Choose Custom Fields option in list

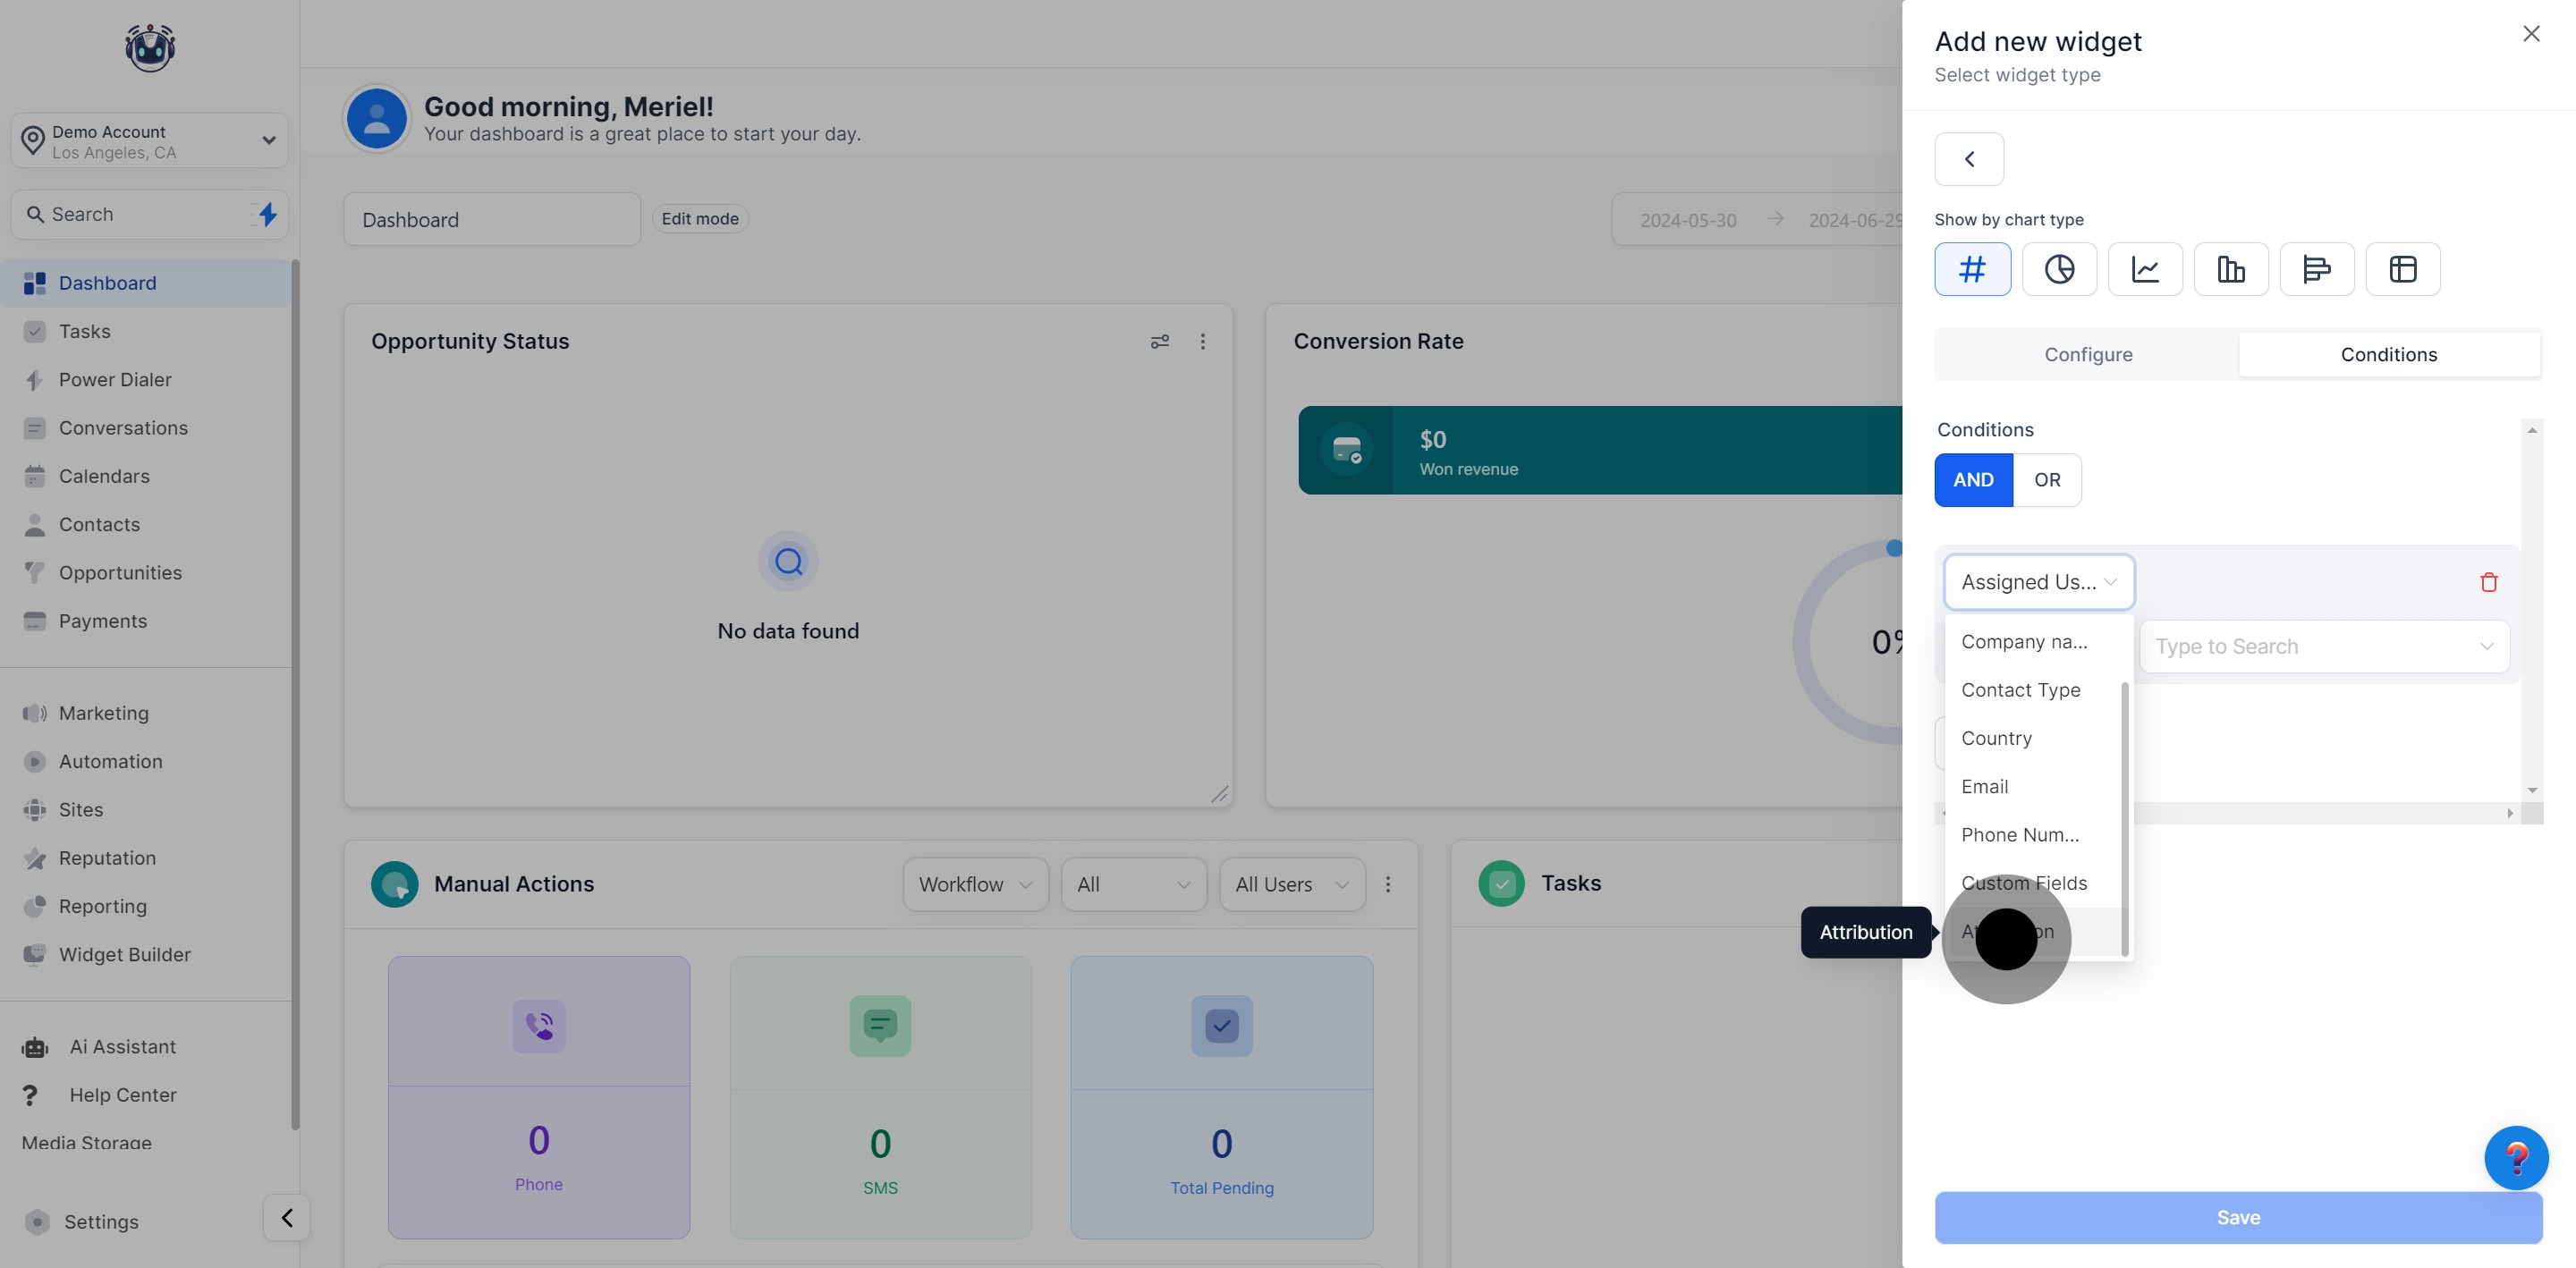[2024, 883]
